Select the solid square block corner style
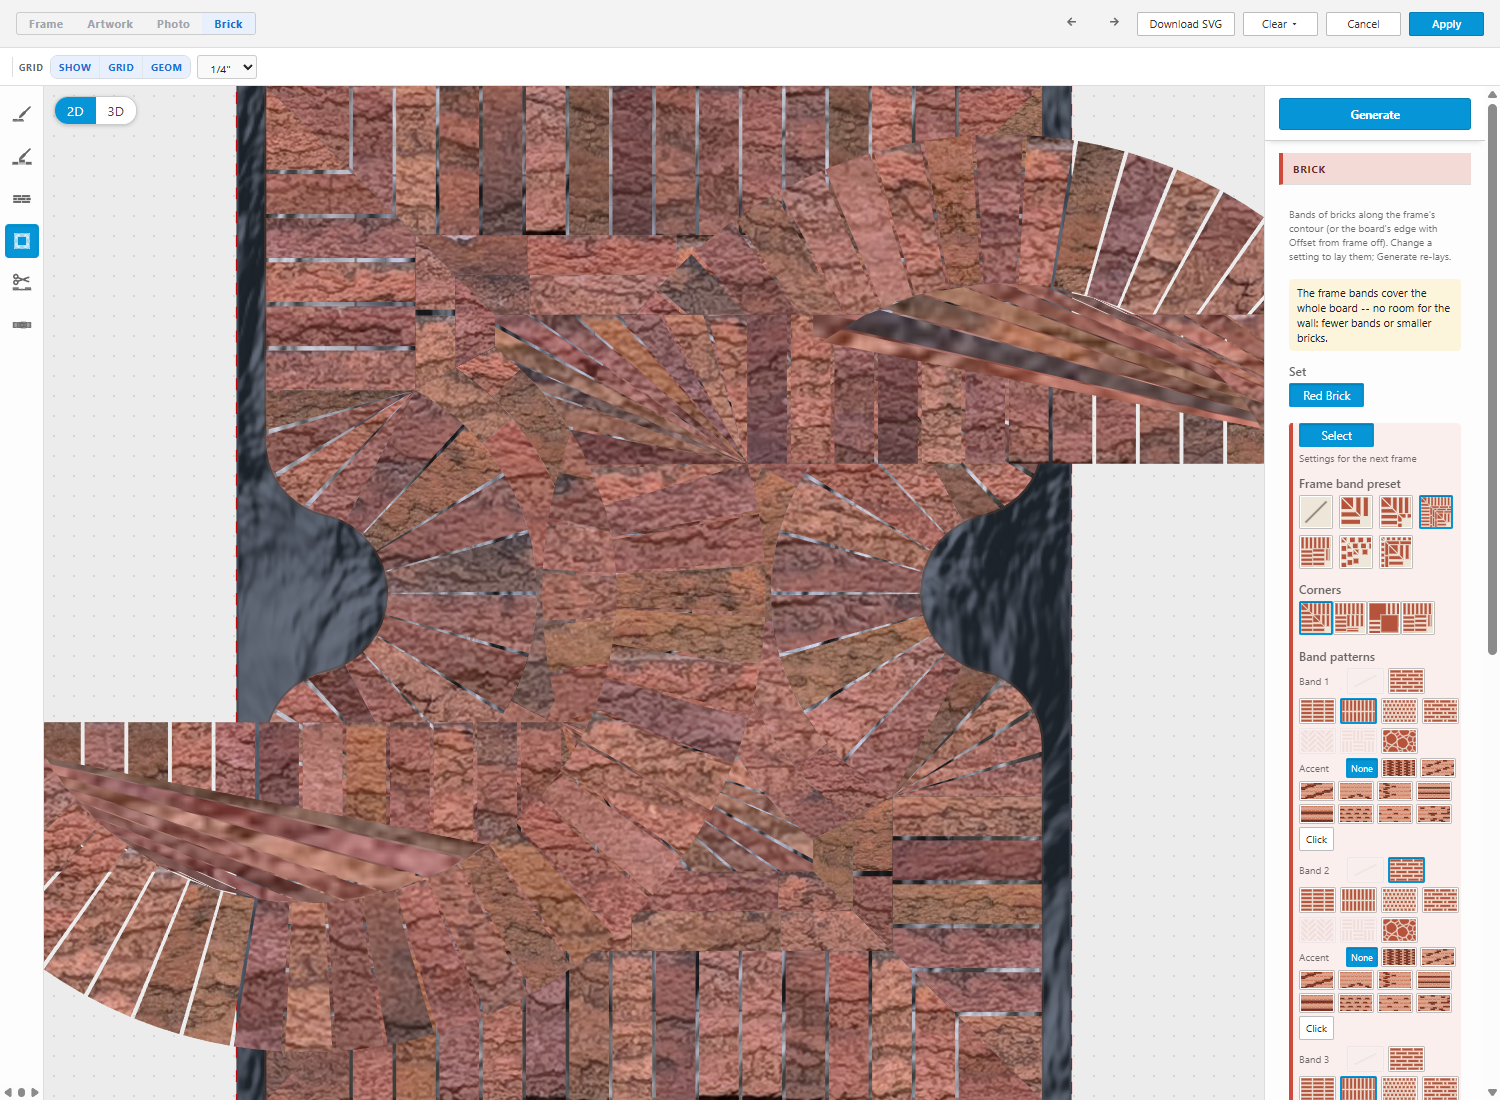The width and height of the screenshot is (1500, 1100). click(1384, 618)
